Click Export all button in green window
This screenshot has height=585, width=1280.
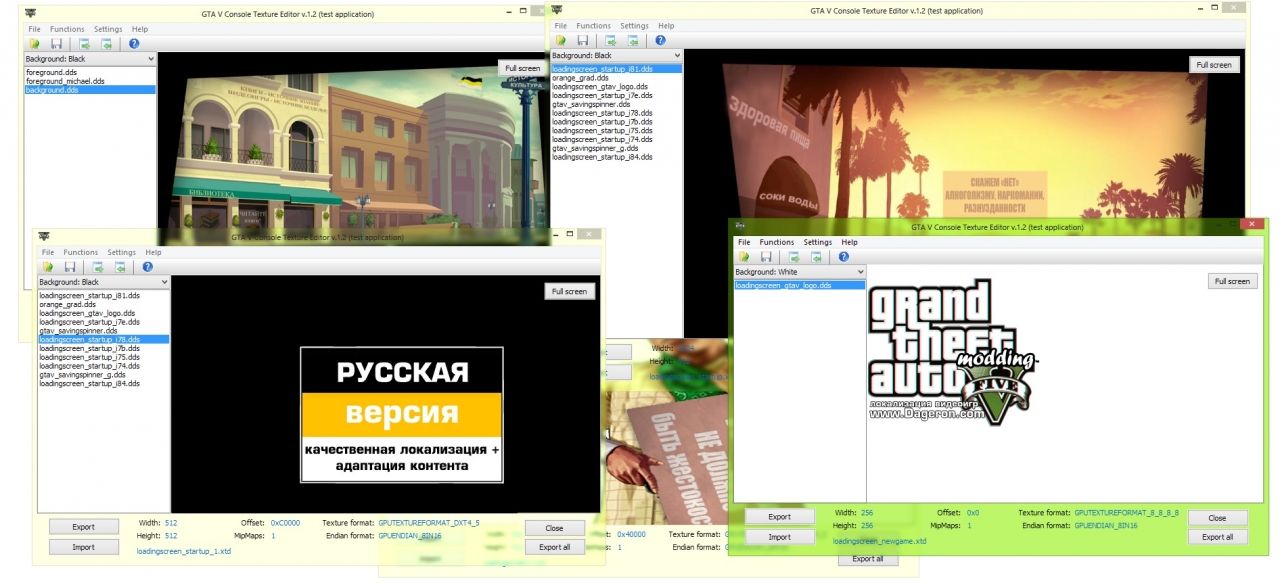point(1218,537)
